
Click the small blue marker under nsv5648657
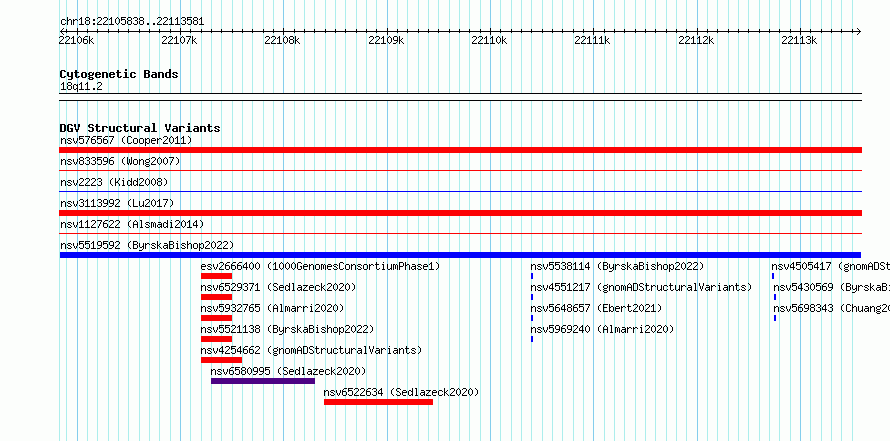point(532,318)
